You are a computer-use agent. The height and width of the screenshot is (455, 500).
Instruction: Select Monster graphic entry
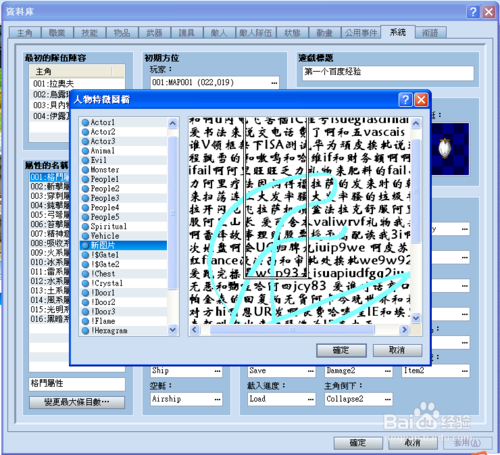(x=123, y=170)
